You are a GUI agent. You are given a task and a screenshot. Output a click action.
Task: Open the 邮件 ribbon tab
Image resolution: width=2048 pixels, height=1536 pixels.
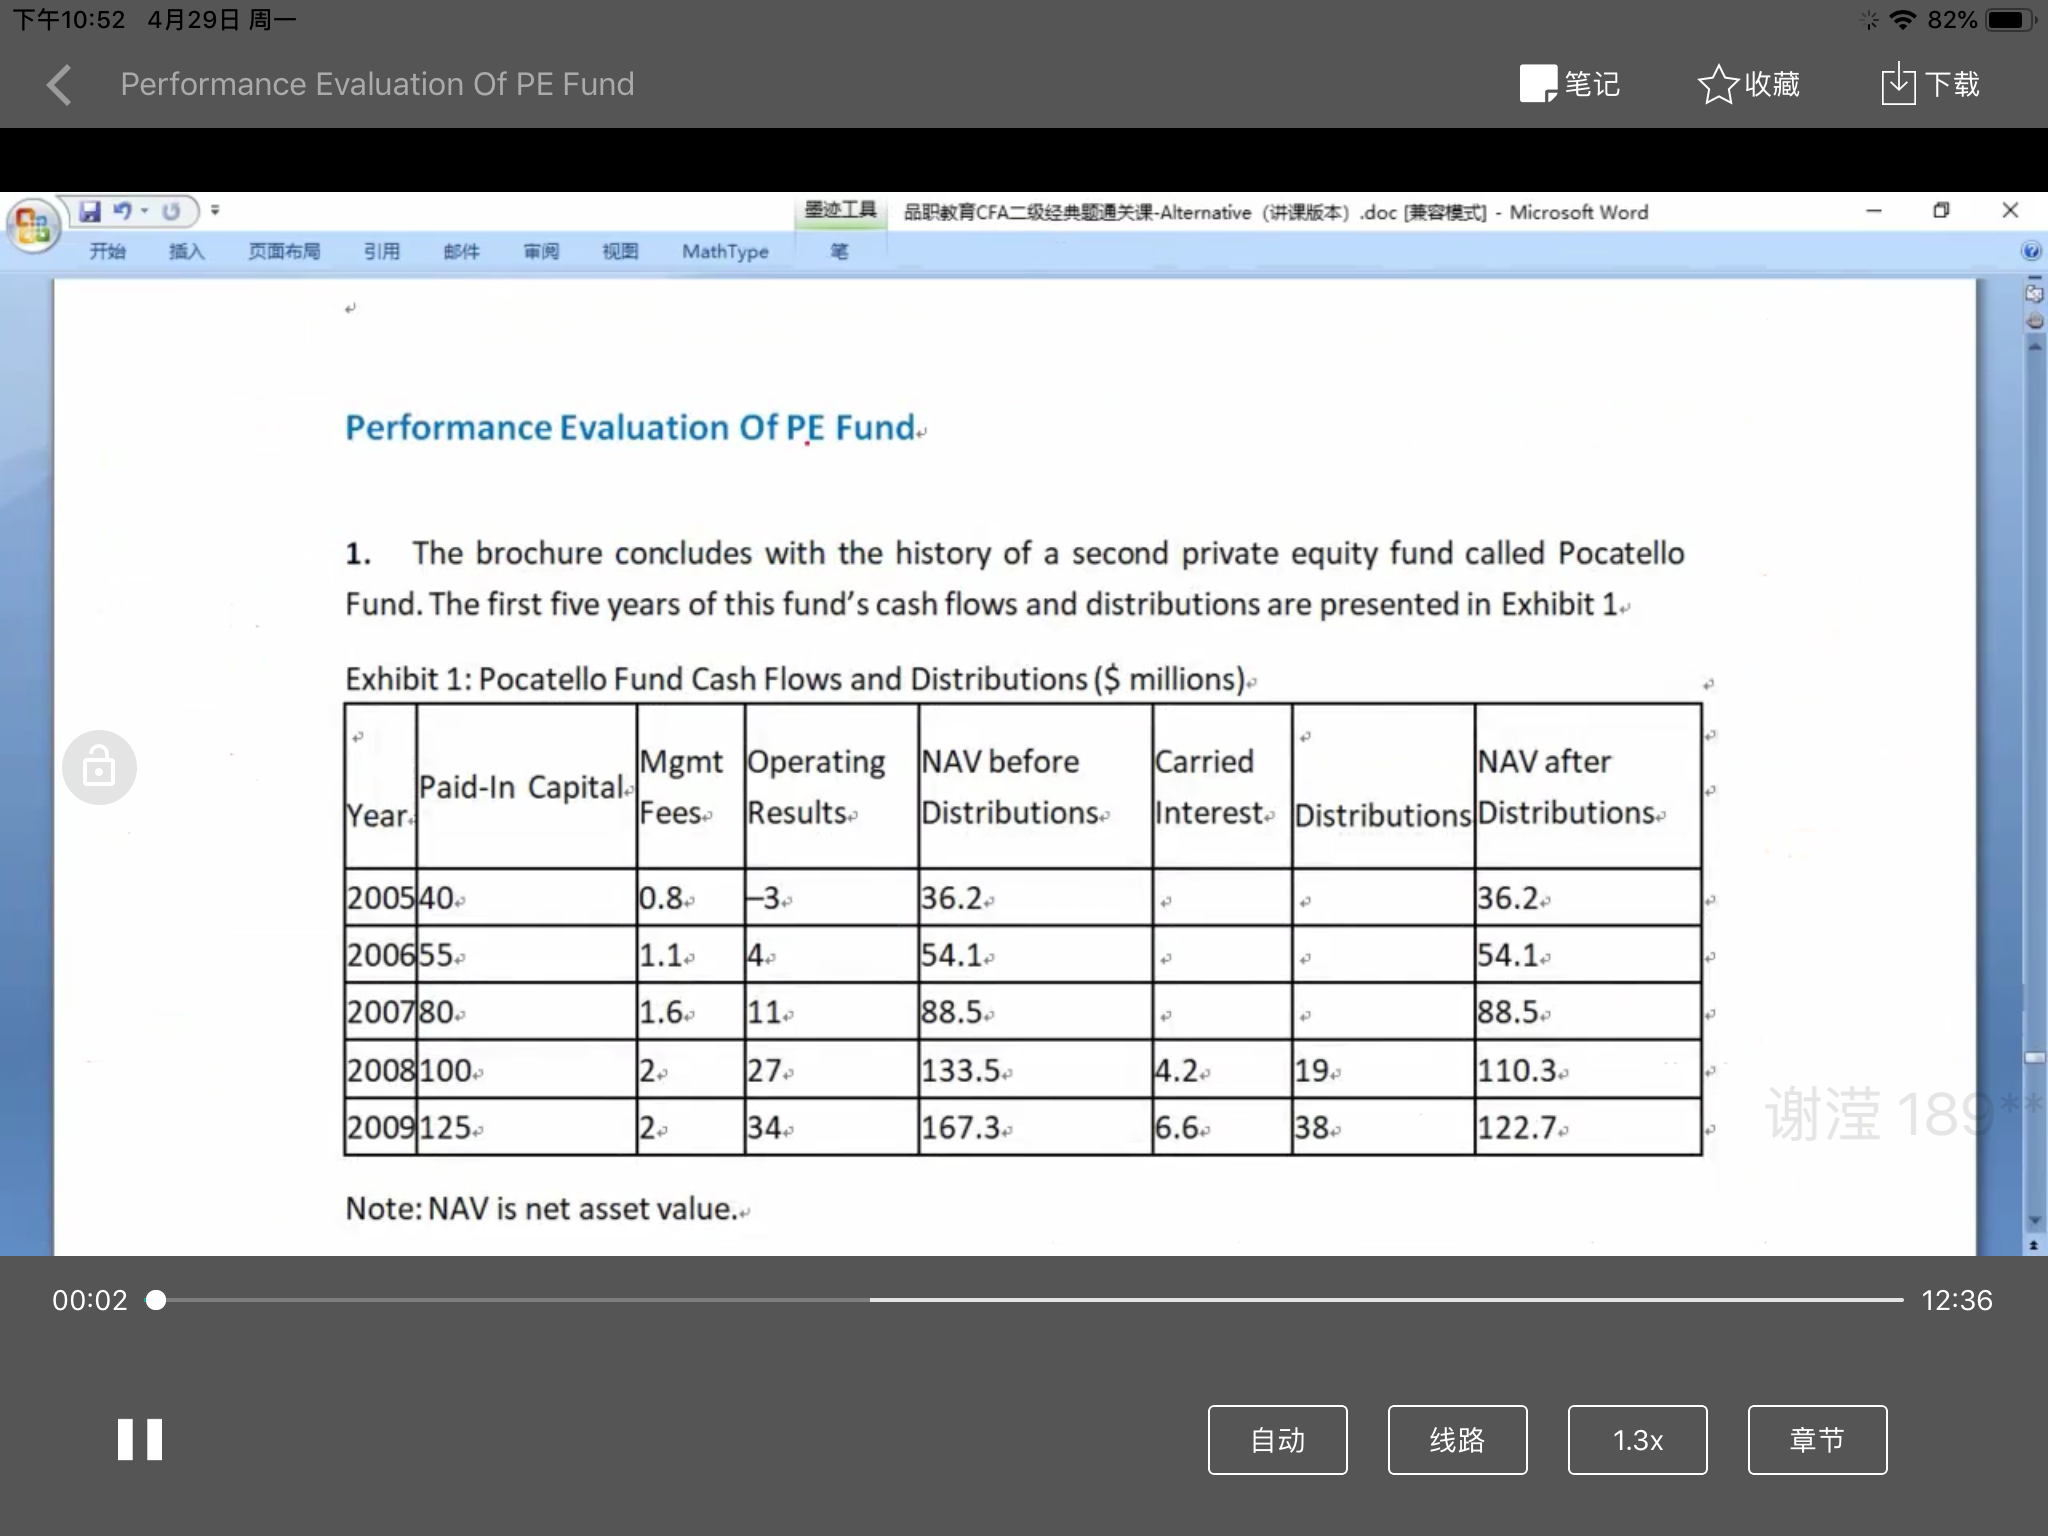(461, 251)
